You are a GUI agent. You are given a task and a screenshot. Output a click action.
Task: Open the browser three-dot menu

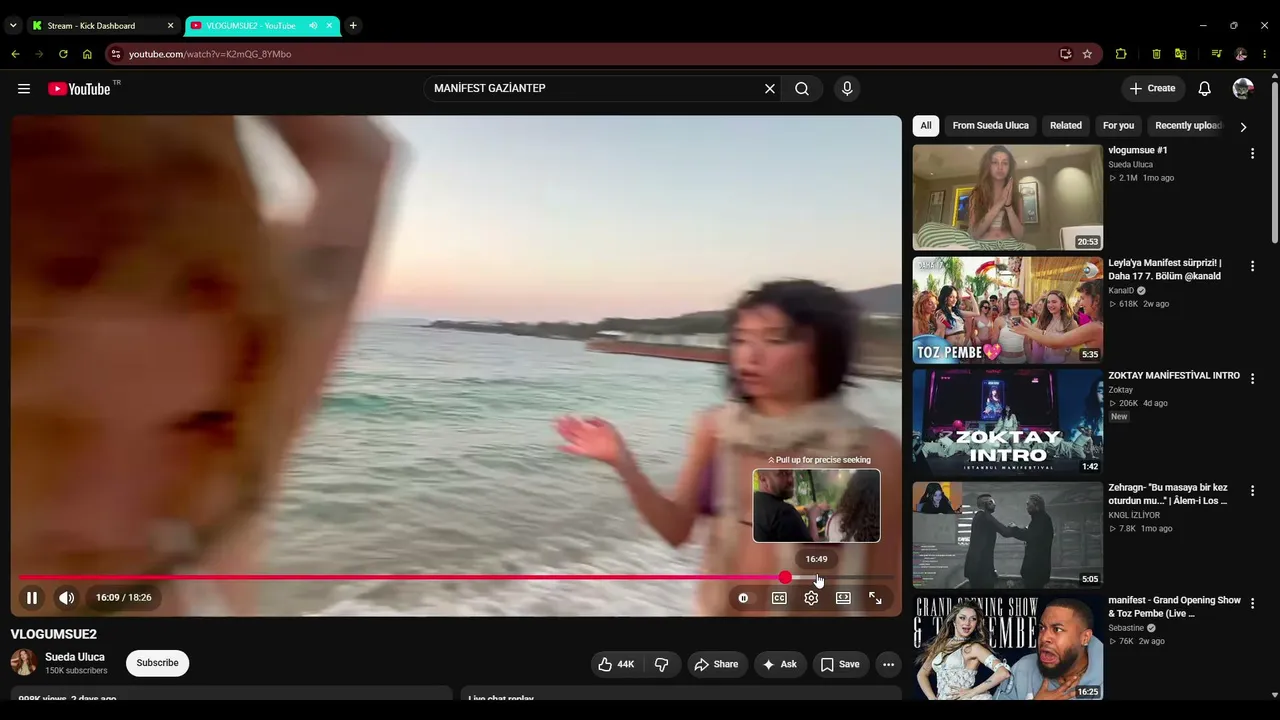tap(1265, 54)
